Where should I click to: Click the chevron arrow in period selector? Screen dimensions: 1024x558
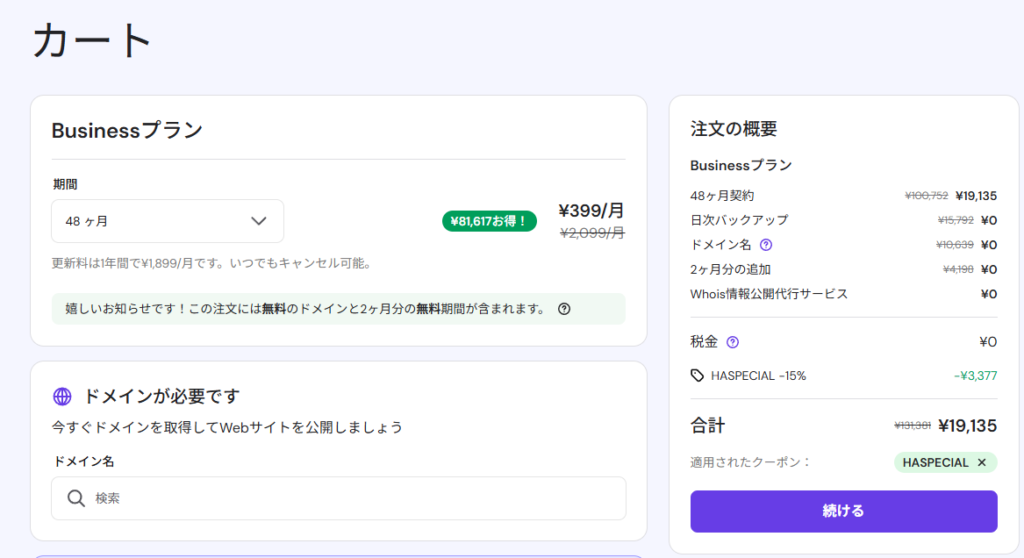coord(259,221)
